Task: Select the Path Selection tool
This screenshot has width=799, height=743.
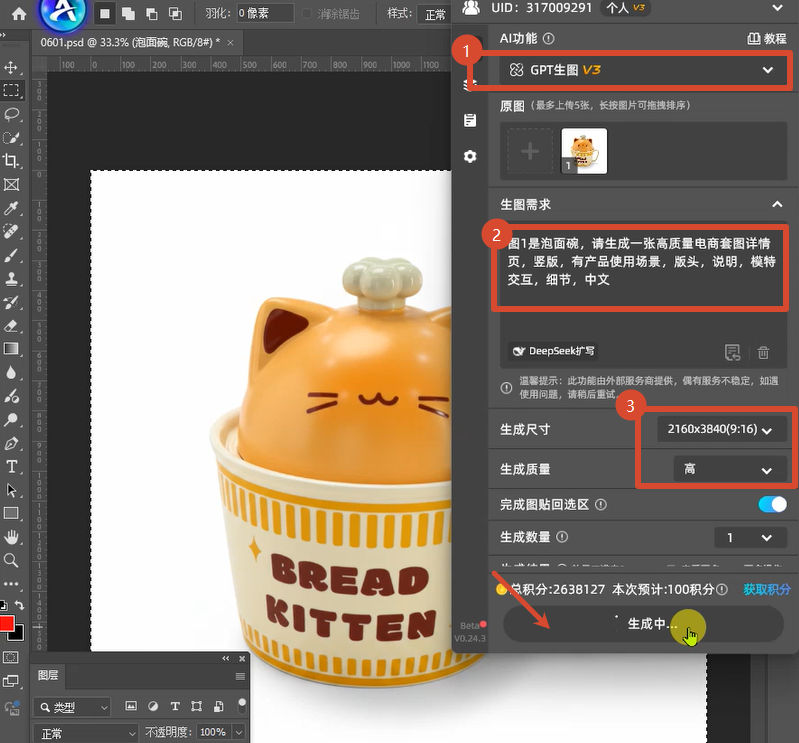Action: click(x=11, y=490)
